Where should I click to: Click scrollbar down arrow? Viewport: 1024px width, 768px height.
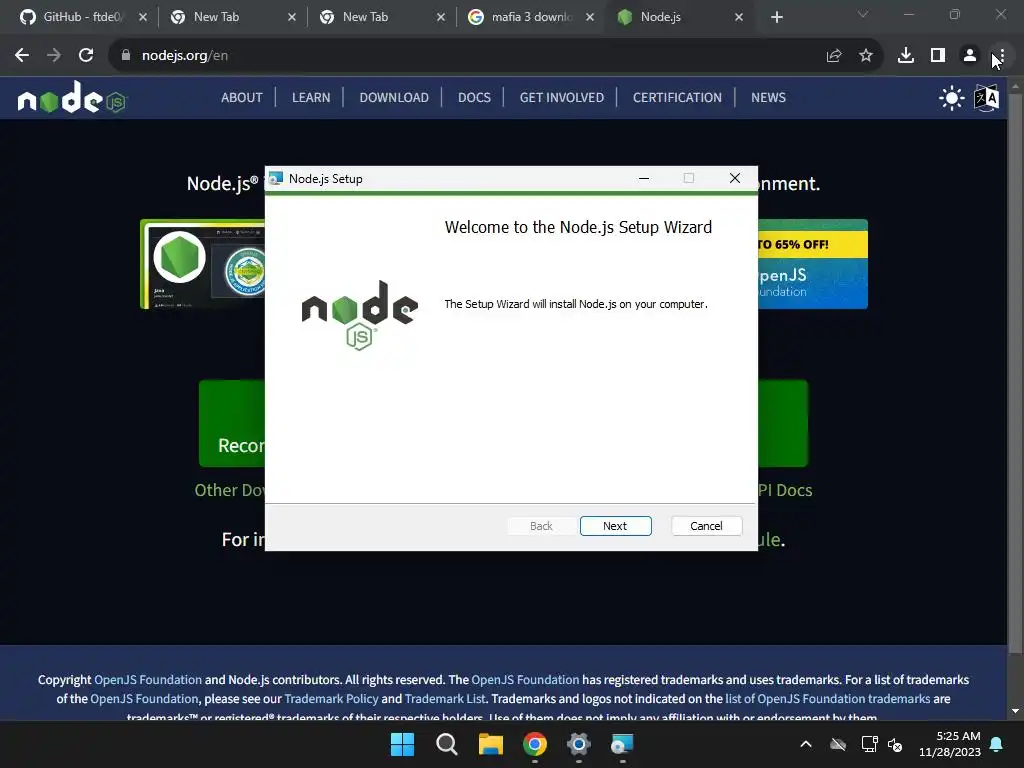tap(1015, 711)
